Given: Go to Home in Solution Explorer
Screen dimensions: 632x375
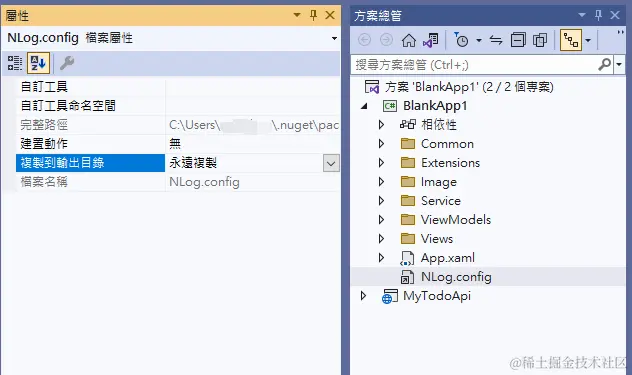Looking at the screenshot, I should click(408, 40).
